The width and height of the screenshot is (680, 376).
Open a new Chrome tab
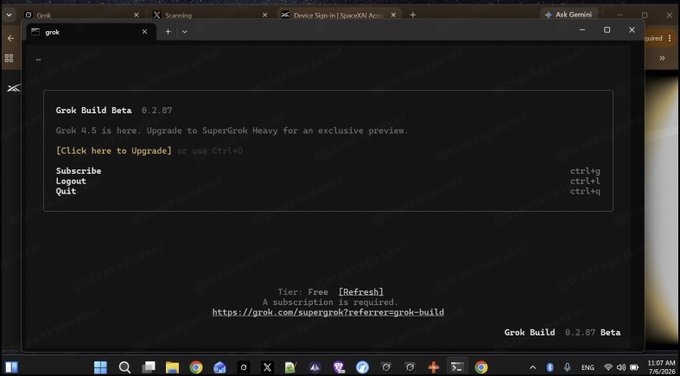[x=413, y=15]
